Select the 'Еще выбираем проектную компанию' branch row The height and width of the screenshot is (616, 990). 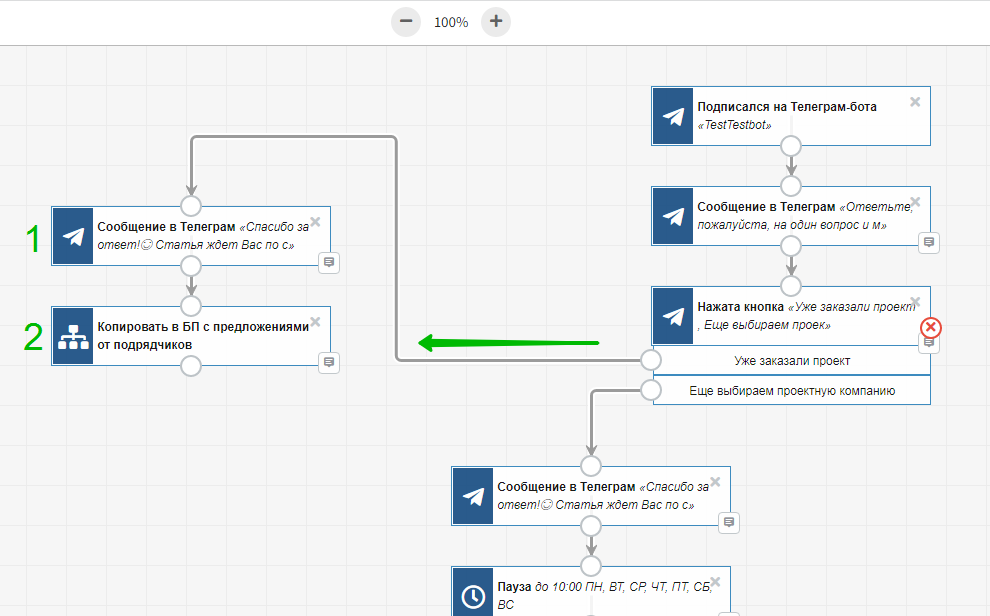click(x=791, y=391)
